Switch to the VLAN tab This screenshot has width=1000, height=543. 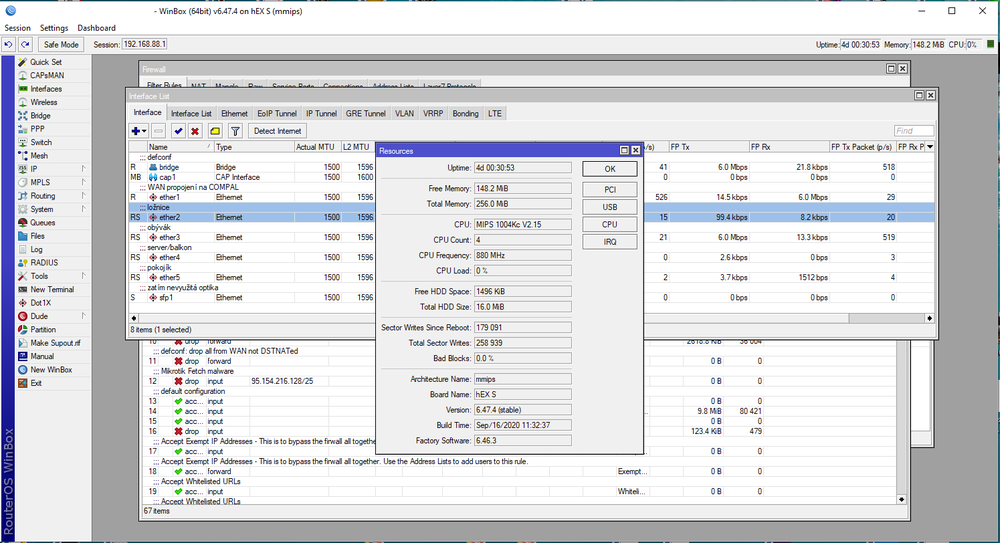pyautogui.click(x=404, y=114)
